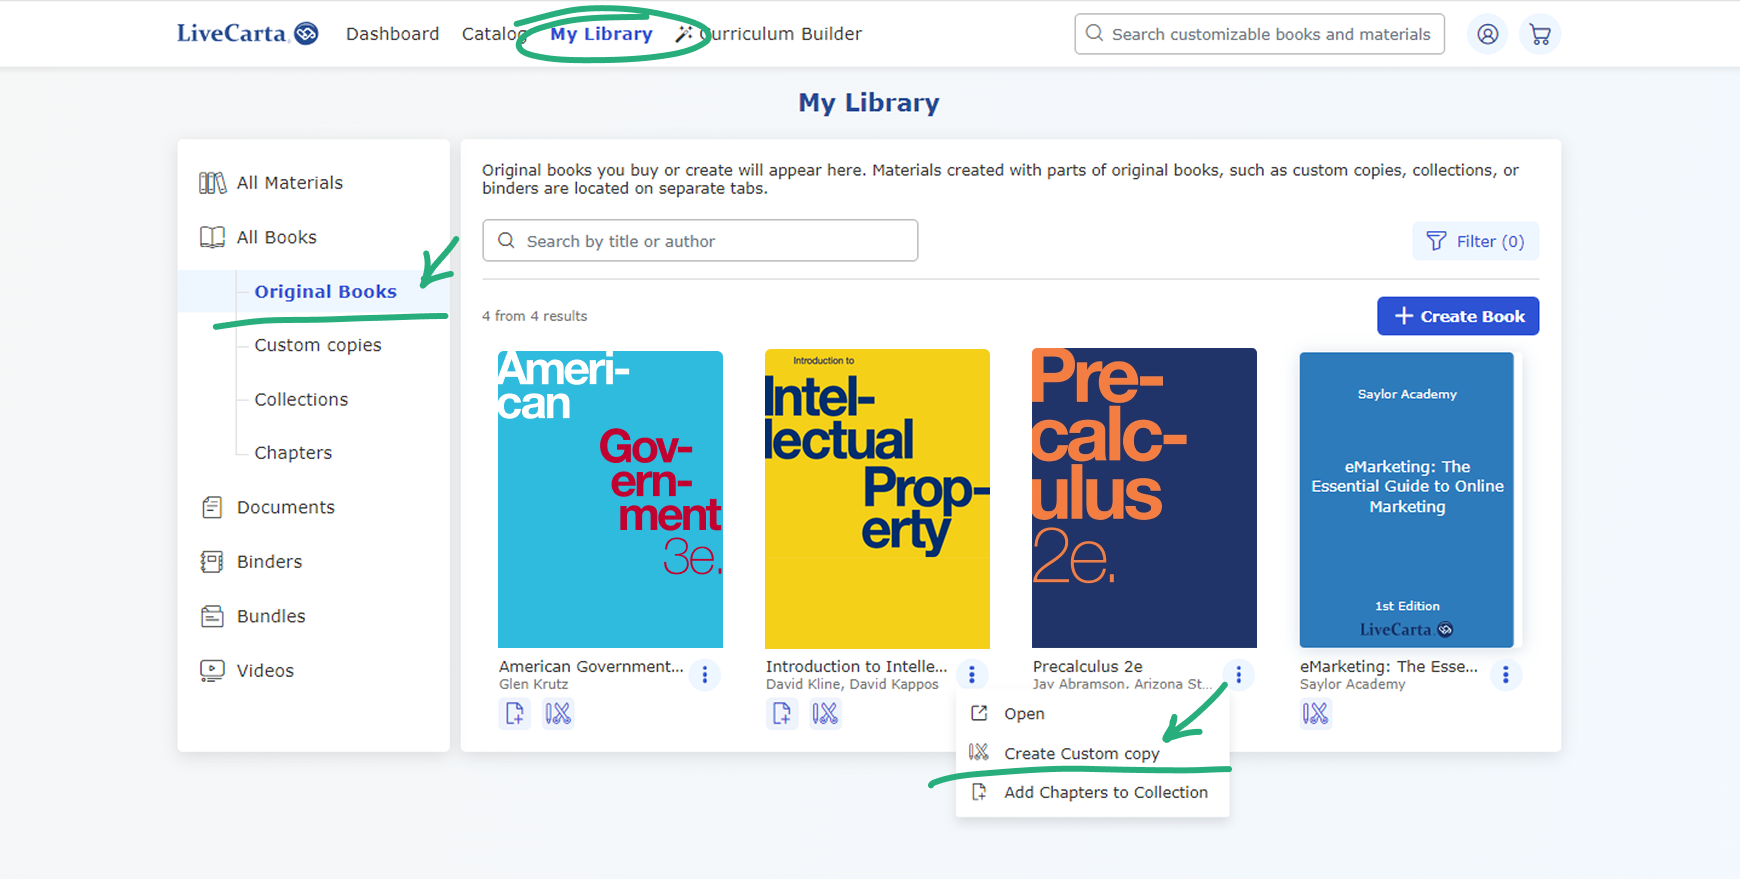The height and width of the screenshot is (879, 1740).
Task: Click the Documents sidebar icon
Action: [x=212, y=507]
